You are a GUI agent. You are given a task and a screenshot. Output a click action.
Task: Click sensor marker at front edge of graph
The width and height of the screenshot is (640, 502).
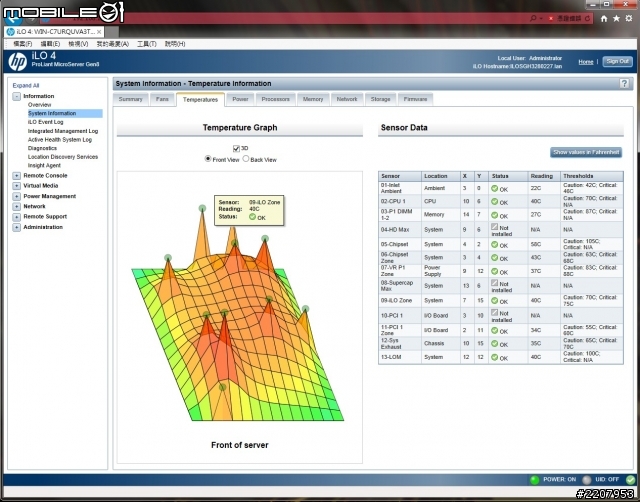pos(222,386)
